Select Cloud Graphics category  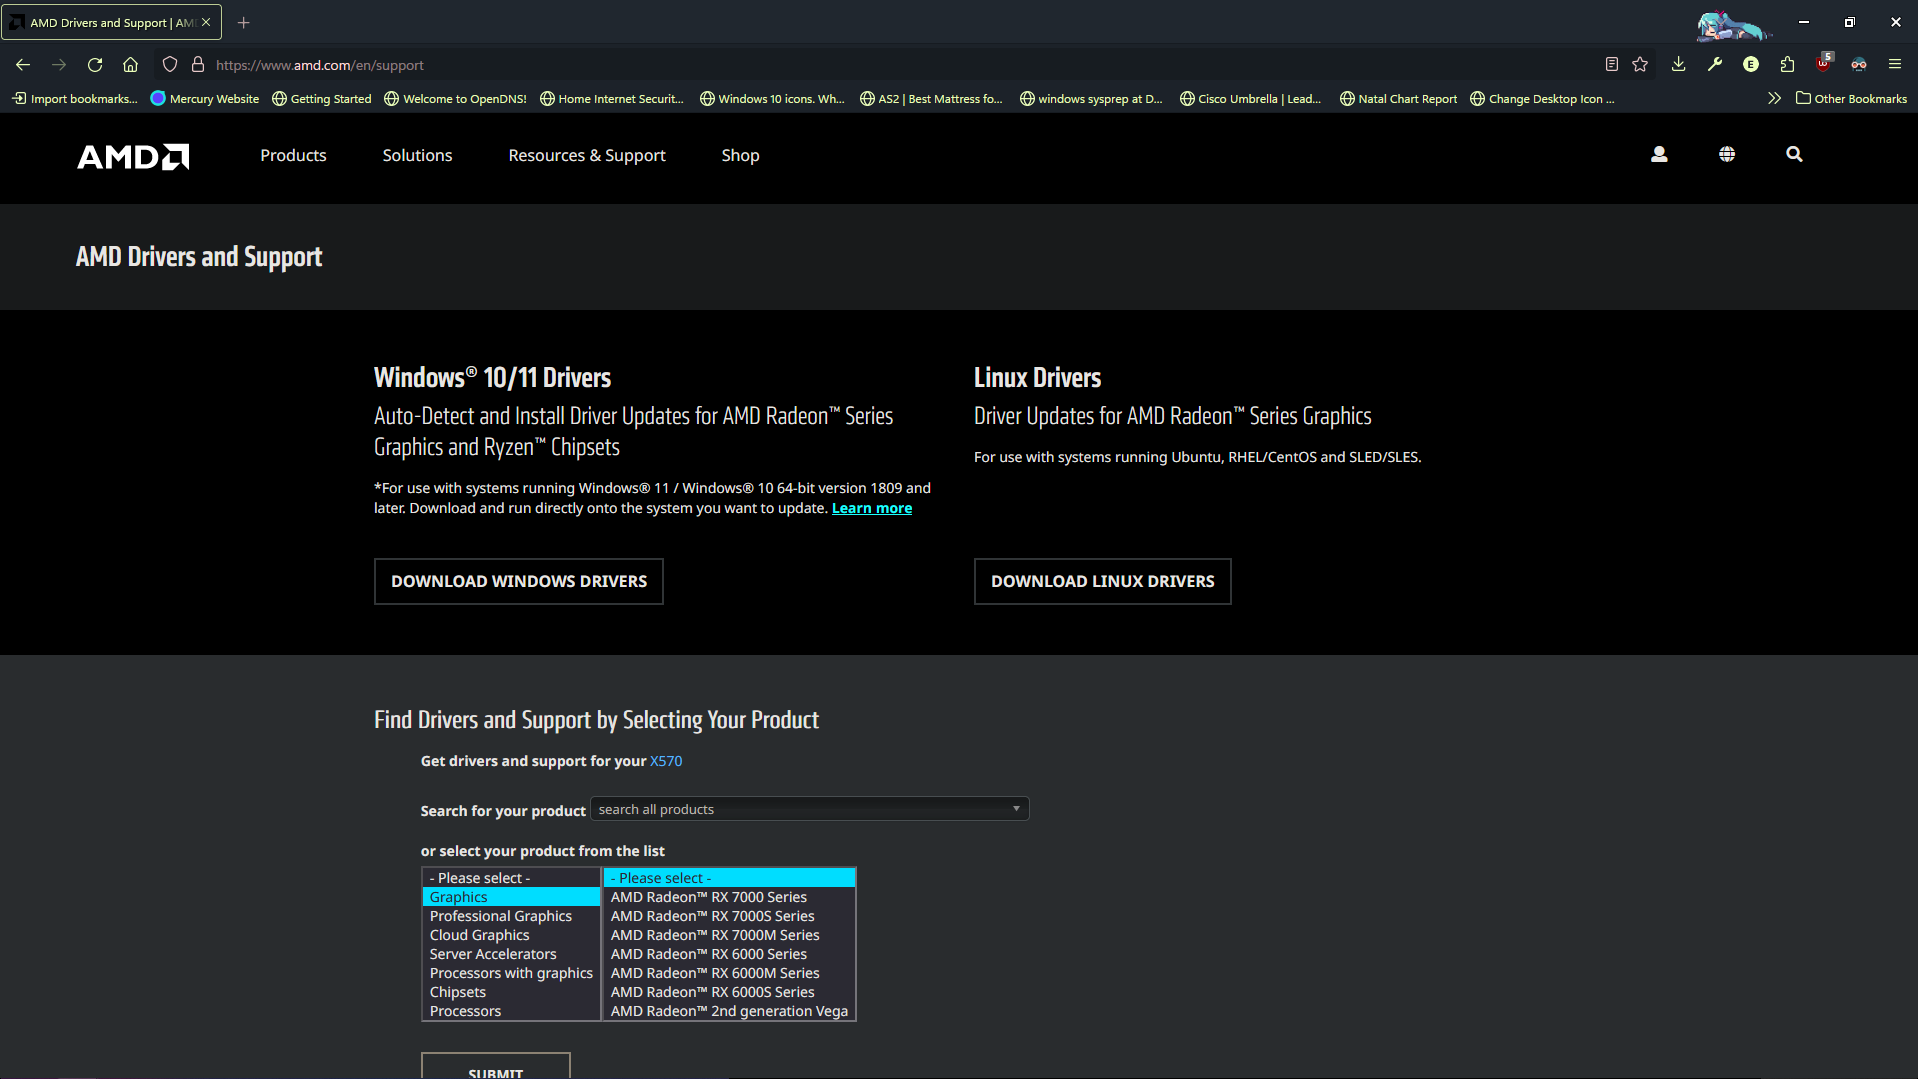point(511,935)
